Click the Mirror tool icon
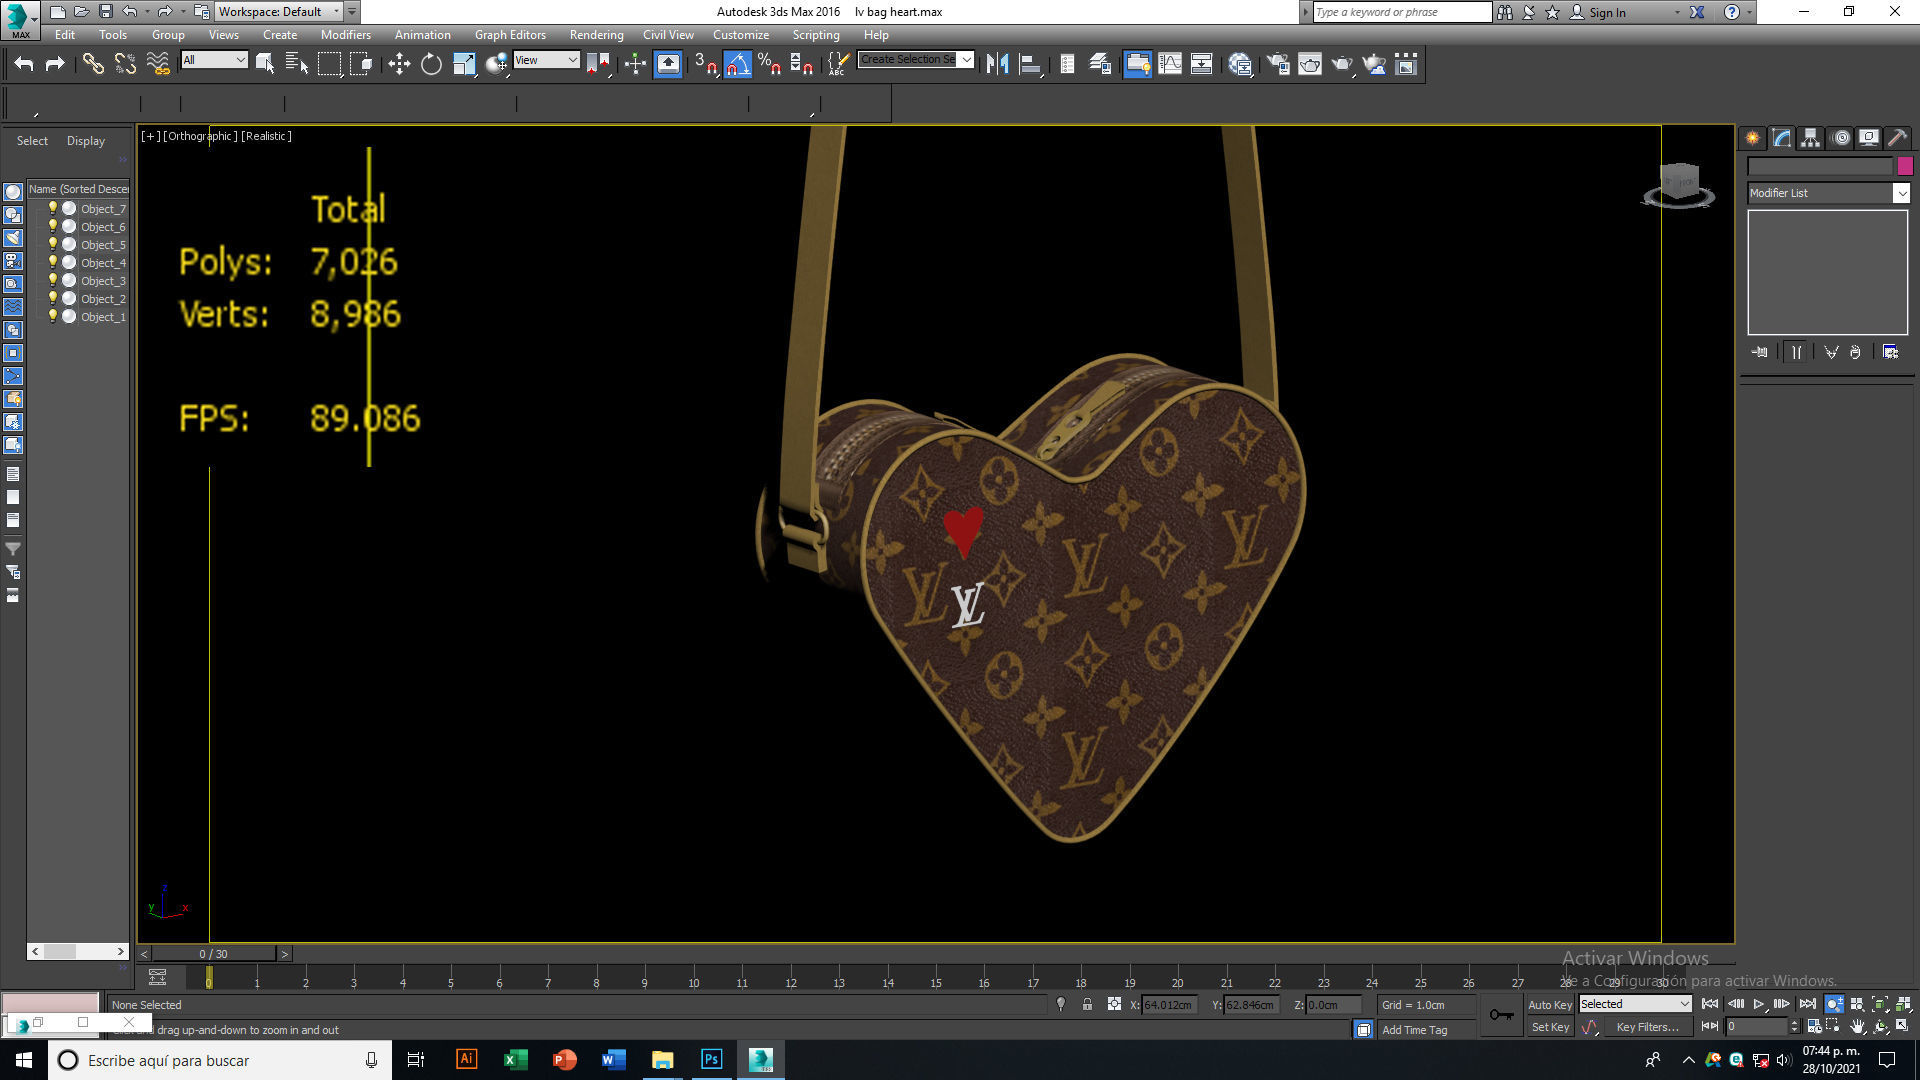The height and width of the screenshot is (1080, 1920). point(997,64)
